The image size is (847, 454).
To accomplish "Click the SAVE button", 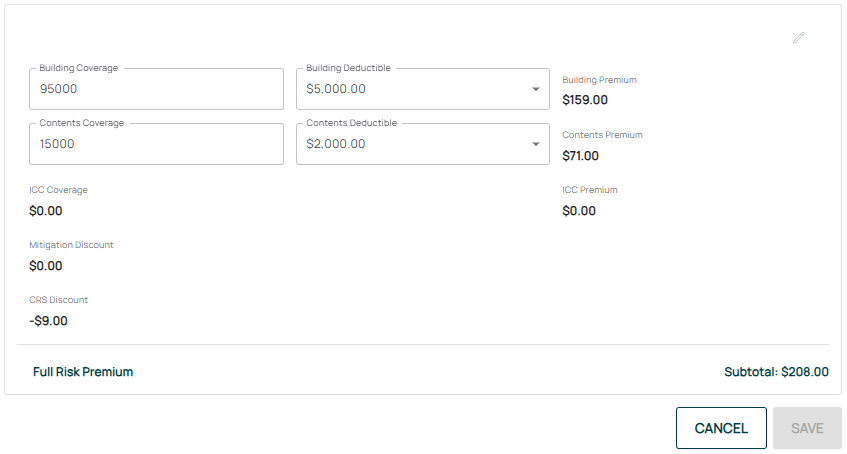I will [x=807, y=428].
